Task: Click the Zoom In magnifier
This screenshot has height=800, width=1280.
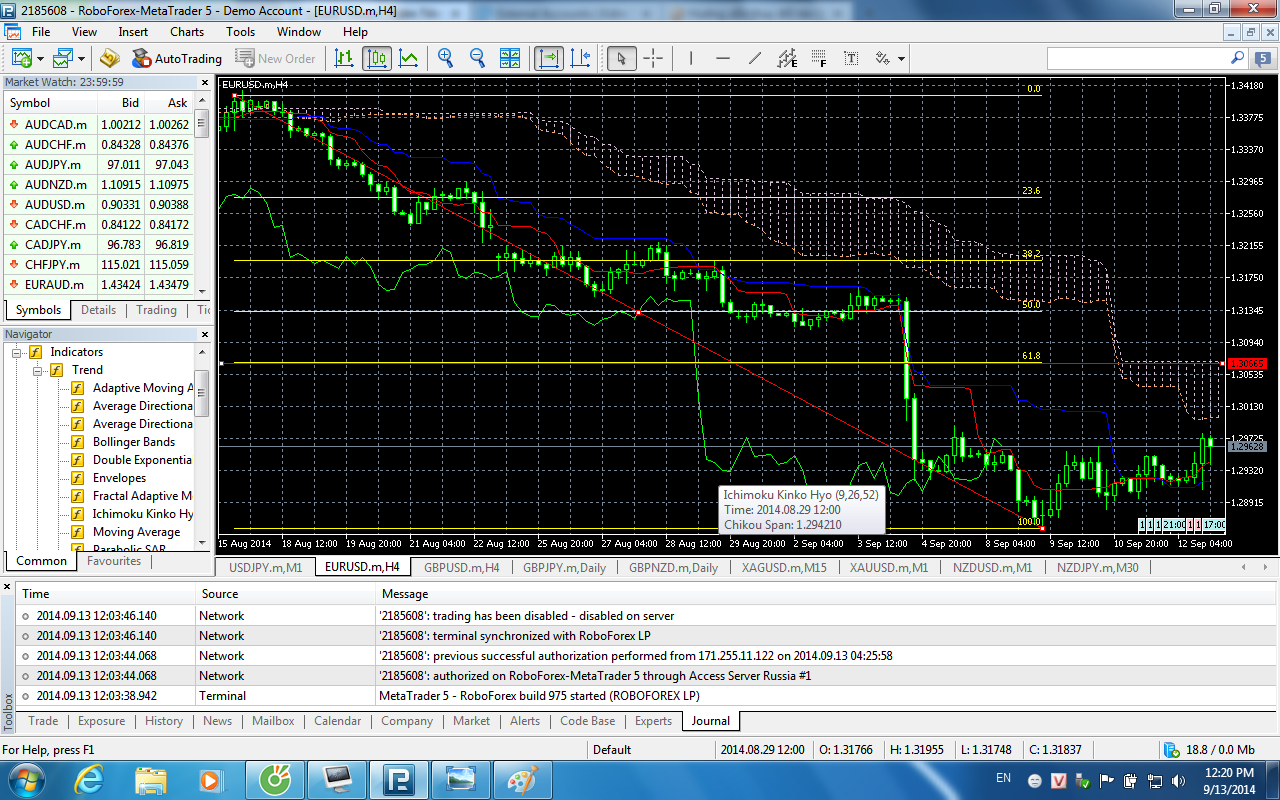Action: tap(446, 58)
